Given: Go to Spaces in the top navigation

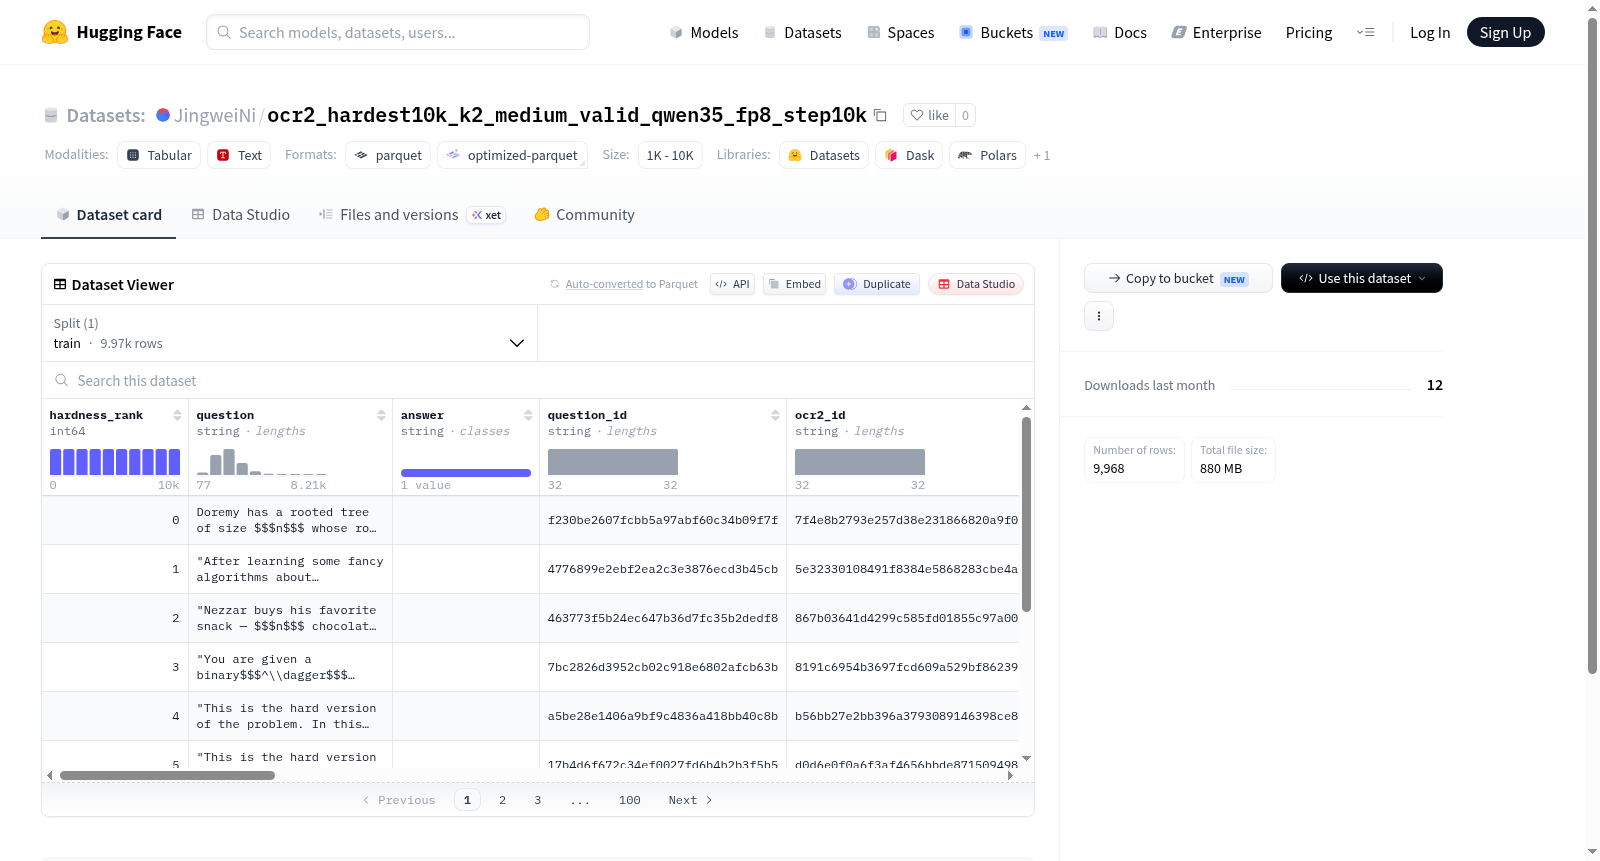Looking at the screenshot, I should click(901, 33).
